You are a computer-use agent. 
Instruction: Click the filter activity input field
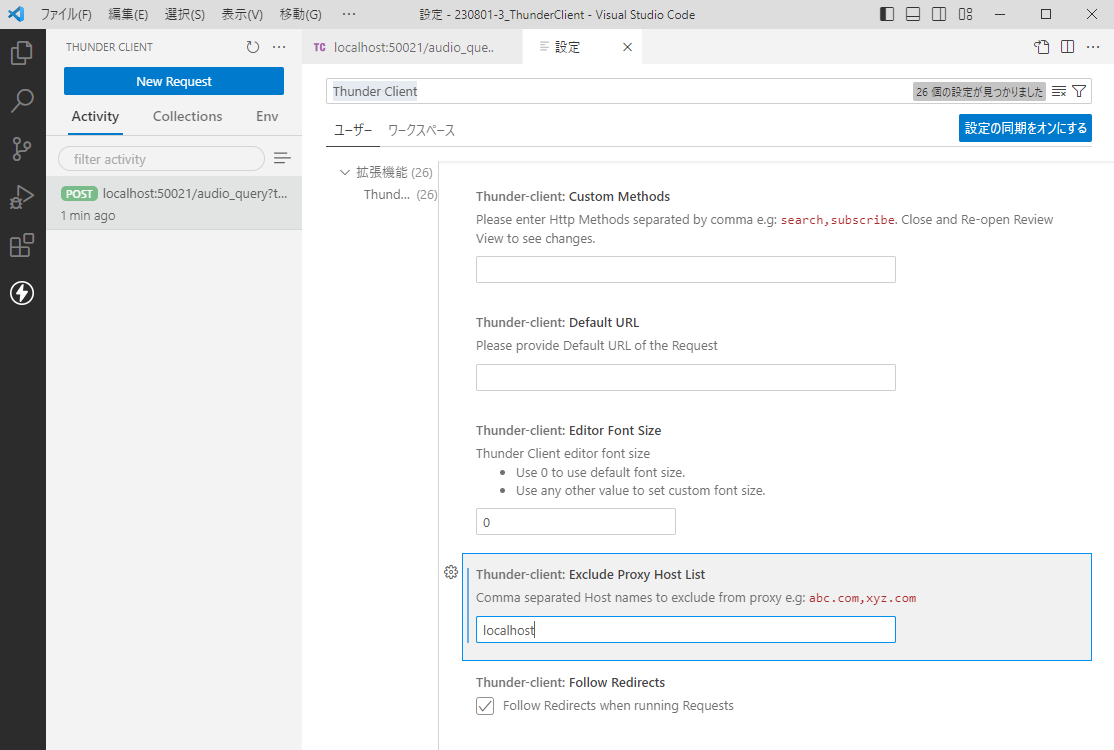pos(161,159)
